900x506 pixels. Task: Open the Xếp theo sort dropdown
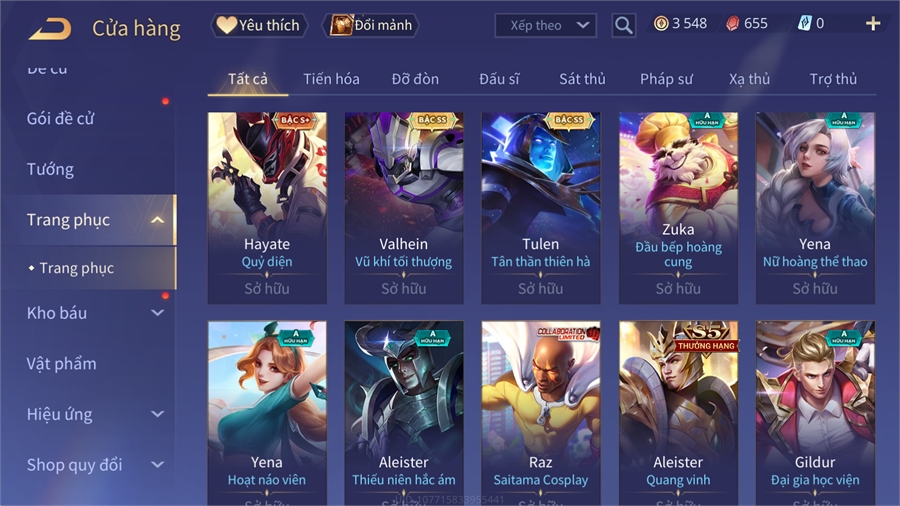coord(545,25)
